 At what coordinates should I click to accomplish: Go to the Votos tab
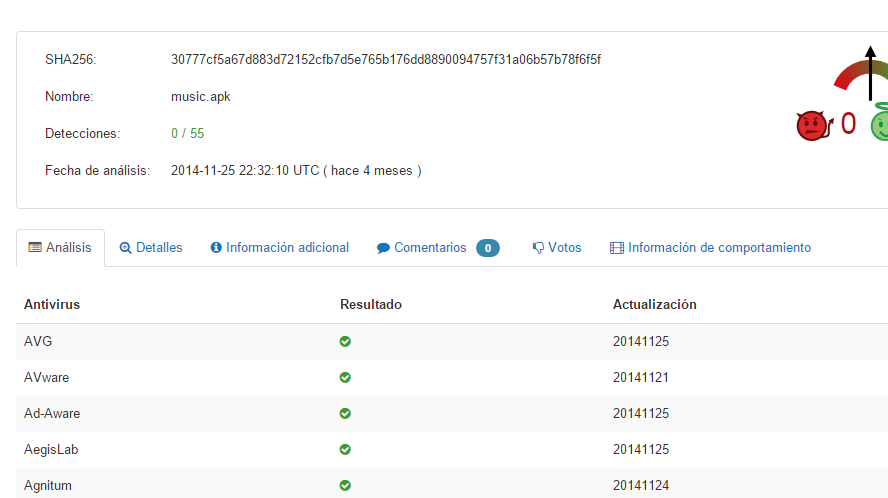557,247
